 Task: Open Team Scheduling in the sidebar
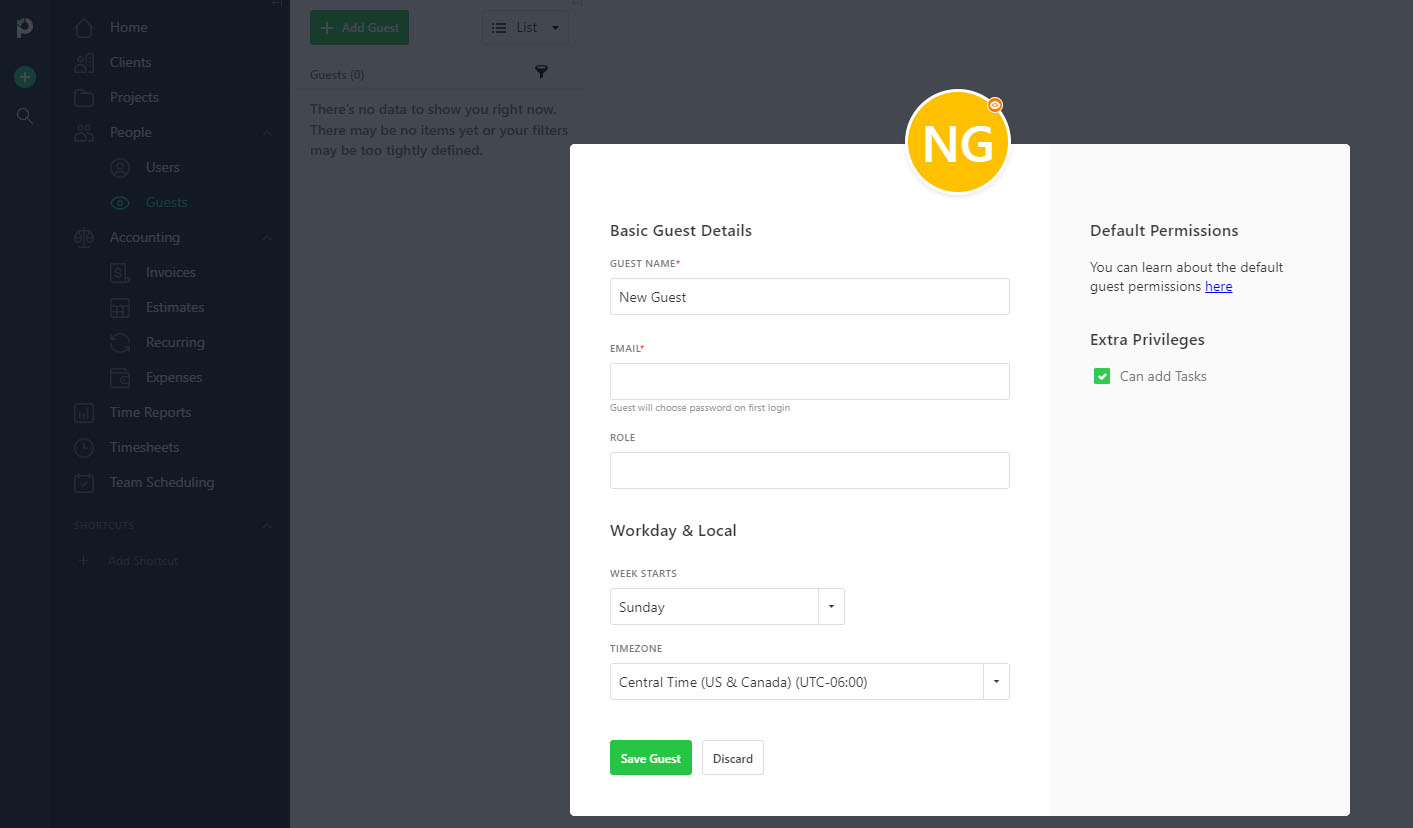(162, 482)
